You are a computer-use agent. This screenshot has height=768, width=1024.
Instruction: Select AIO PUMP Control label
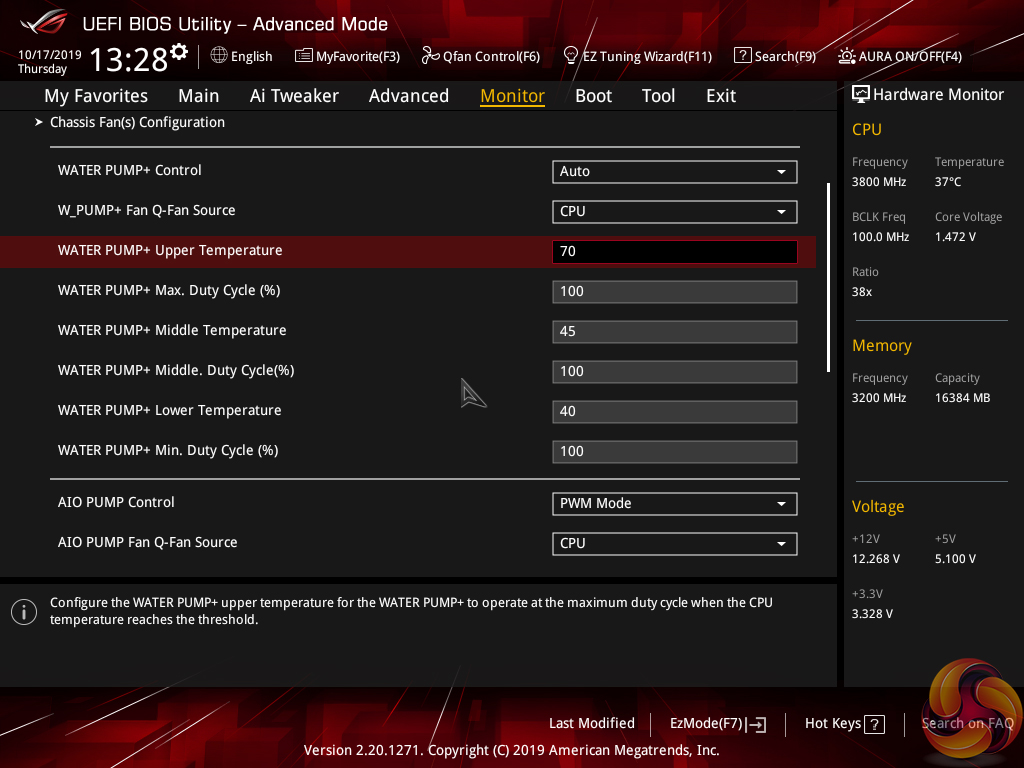[116, 502]
